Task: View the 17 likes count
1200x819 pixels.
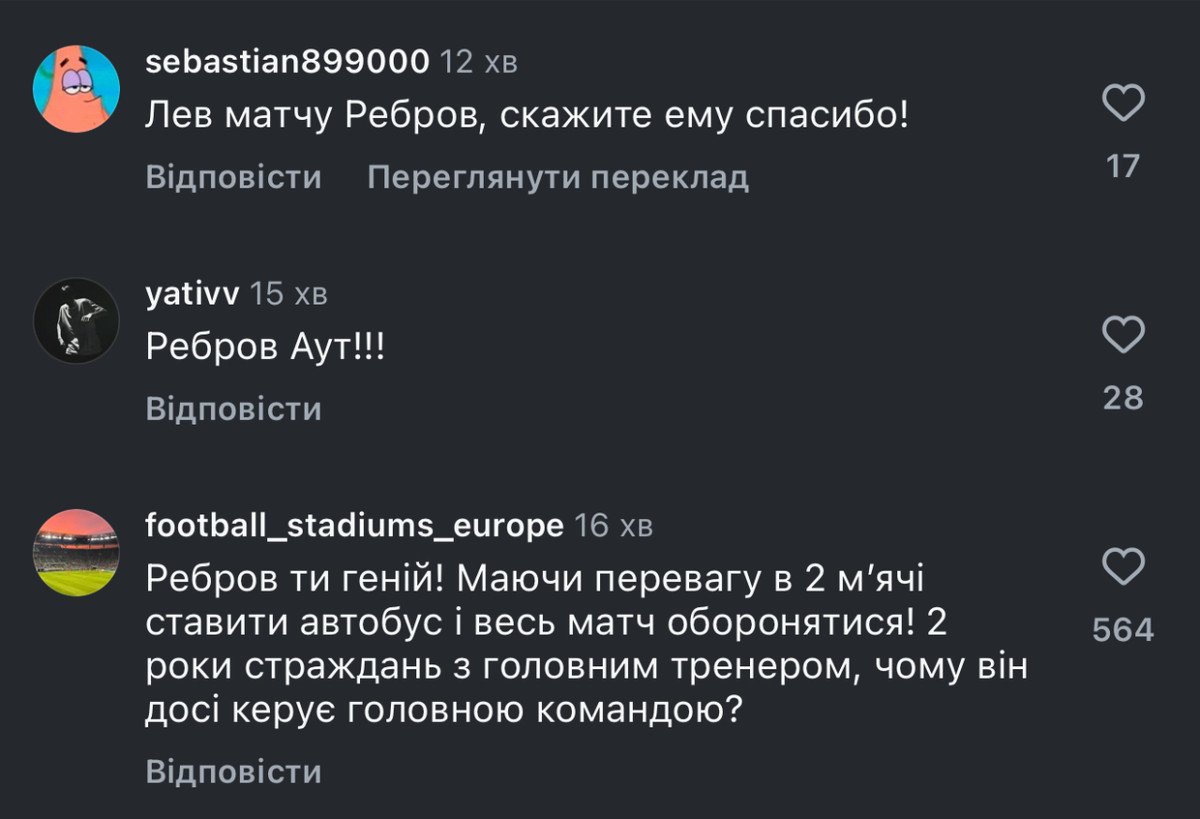Action: point(1123,166)
